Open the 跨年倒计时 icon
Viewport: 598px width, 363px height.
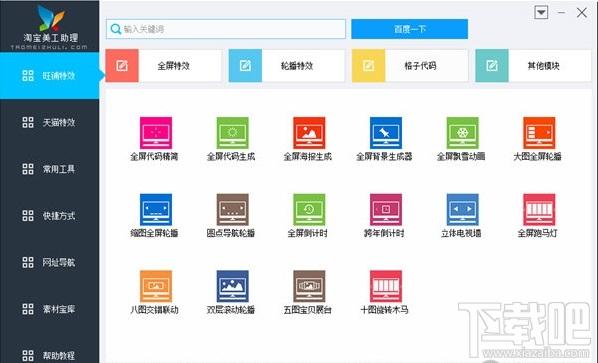pos(386,209)
